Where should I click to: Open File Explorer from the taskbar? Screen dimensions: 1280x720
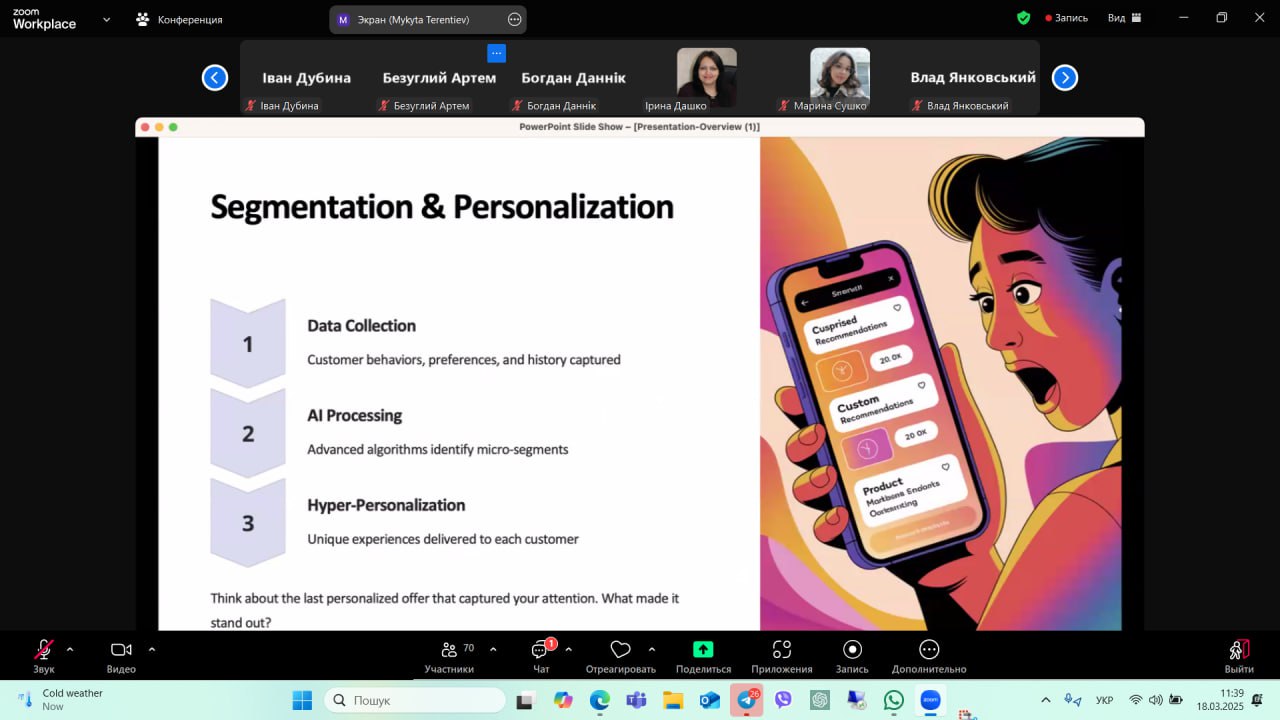[673, 700]
